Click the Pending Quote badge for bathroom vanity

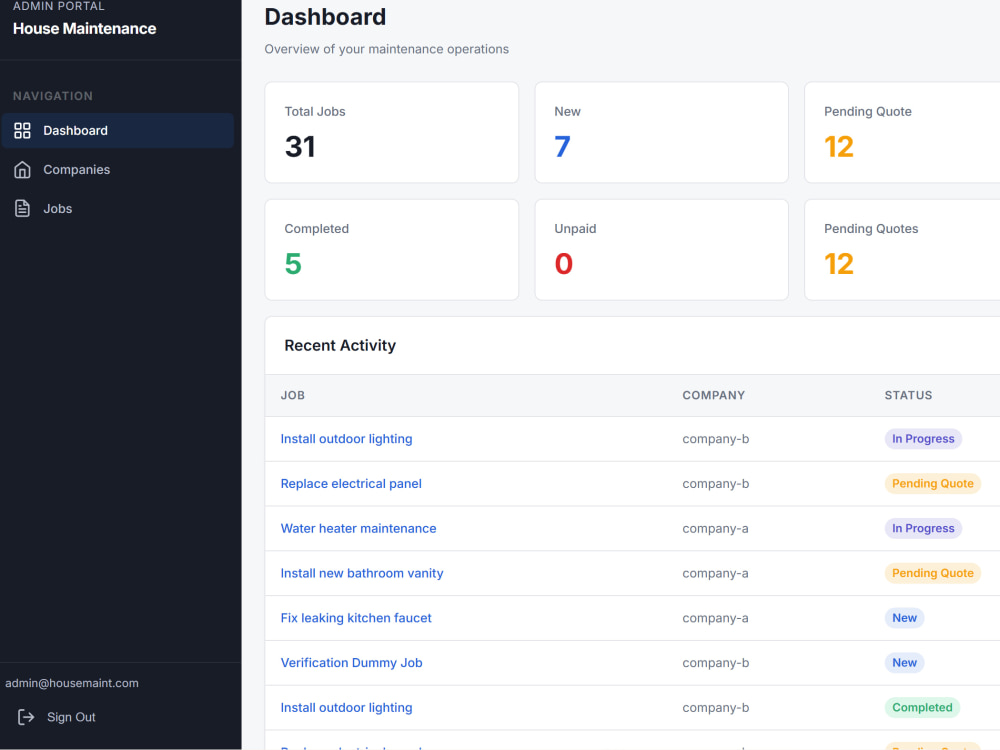click(x=932, y=573)
